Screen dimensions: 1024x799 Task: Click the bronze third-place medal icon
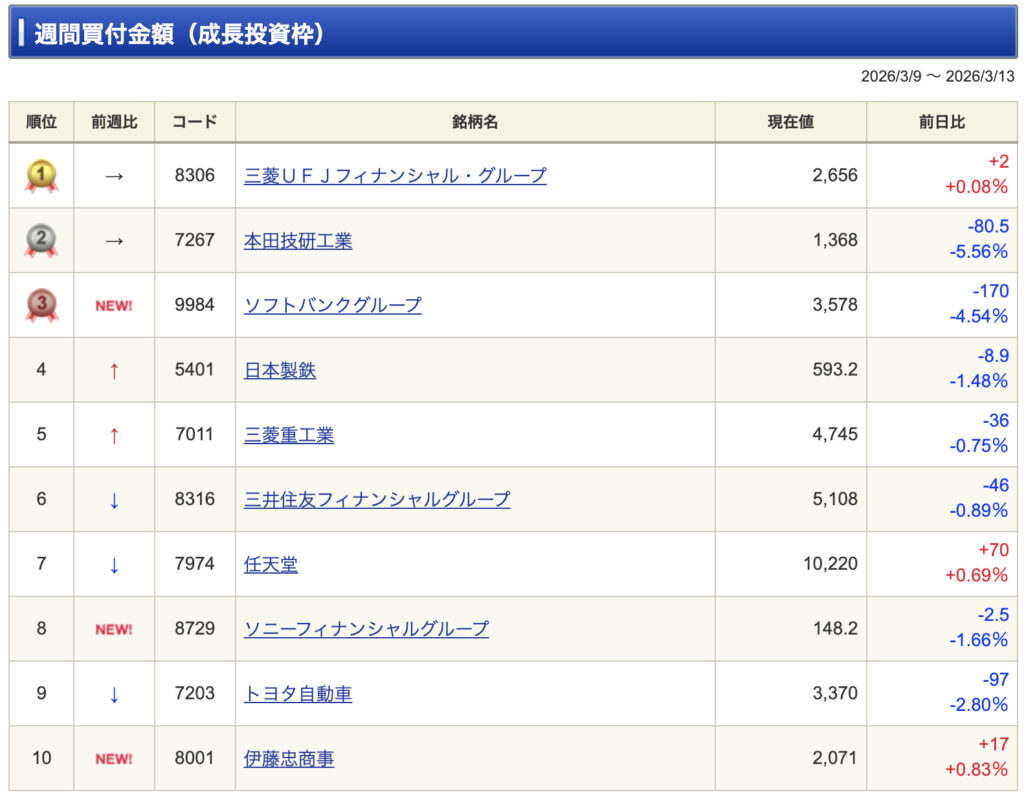[x=41, y=305]
